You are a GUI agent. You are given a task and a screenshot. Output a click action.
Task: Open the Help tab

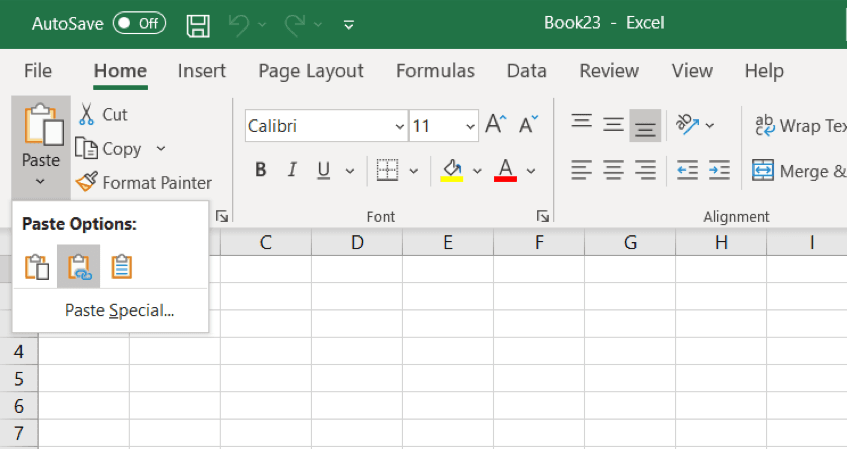click(764, 71)
